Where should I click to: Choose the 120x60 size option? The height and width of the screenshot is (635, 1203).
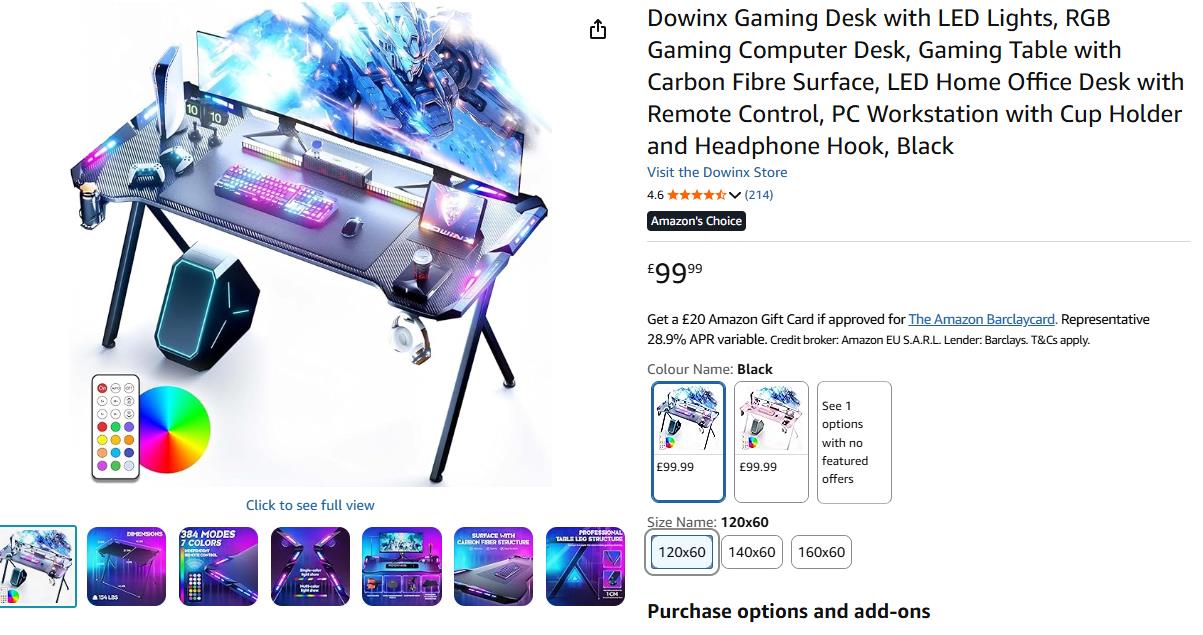(x=682, y=552)
